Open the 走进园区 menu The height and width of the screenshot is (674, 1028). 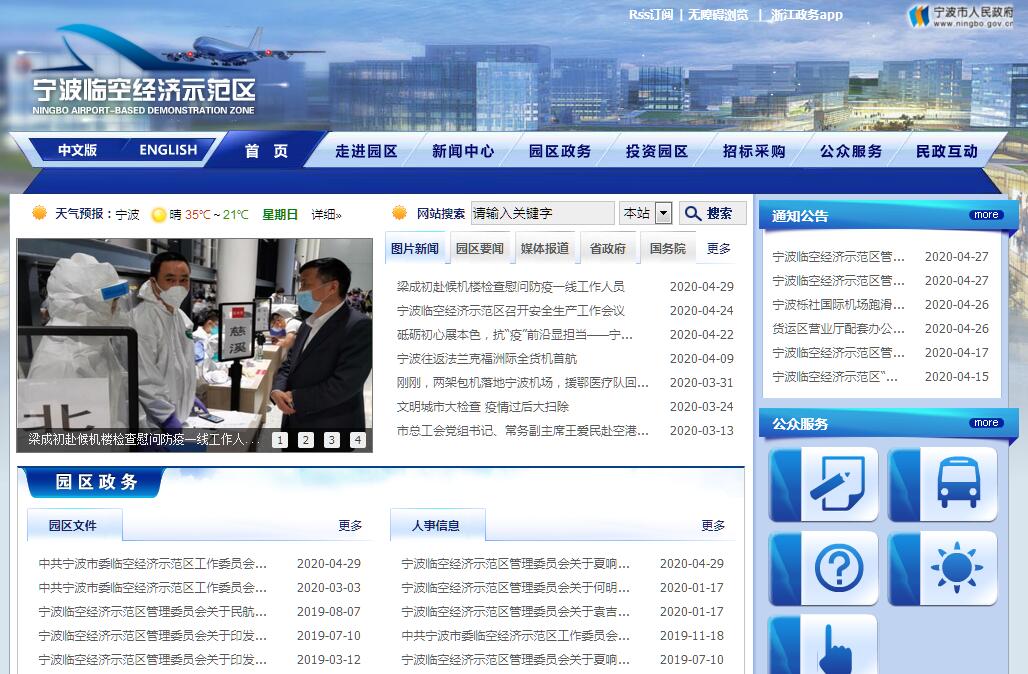[x=366, y=151]
